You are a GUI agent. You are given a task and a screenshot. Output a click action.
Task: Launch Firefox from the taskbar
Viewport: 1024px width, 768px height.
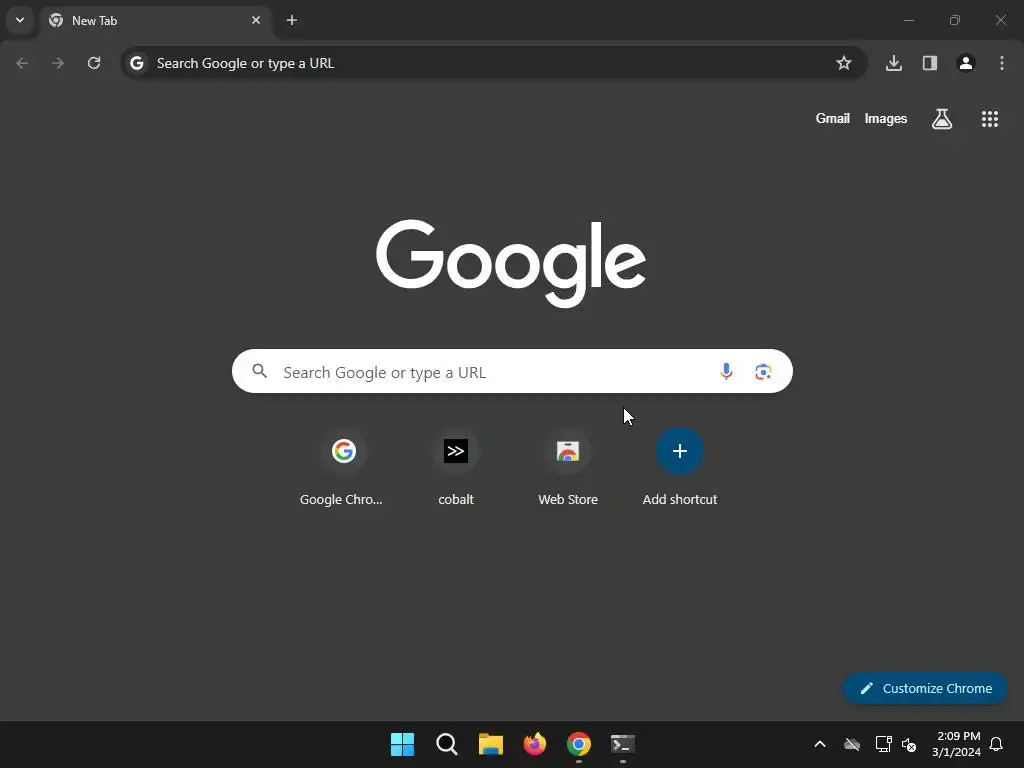pyautogui.click(x=535, y=744)
